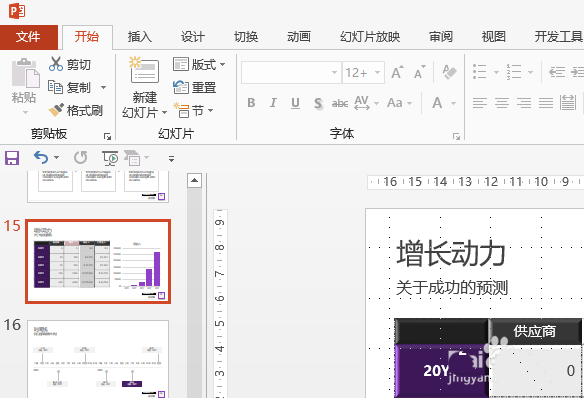The height and width of the screenshot is (398, 584).
Task: Clear all formatting with eraser icon
Action: tap(449, 72)
